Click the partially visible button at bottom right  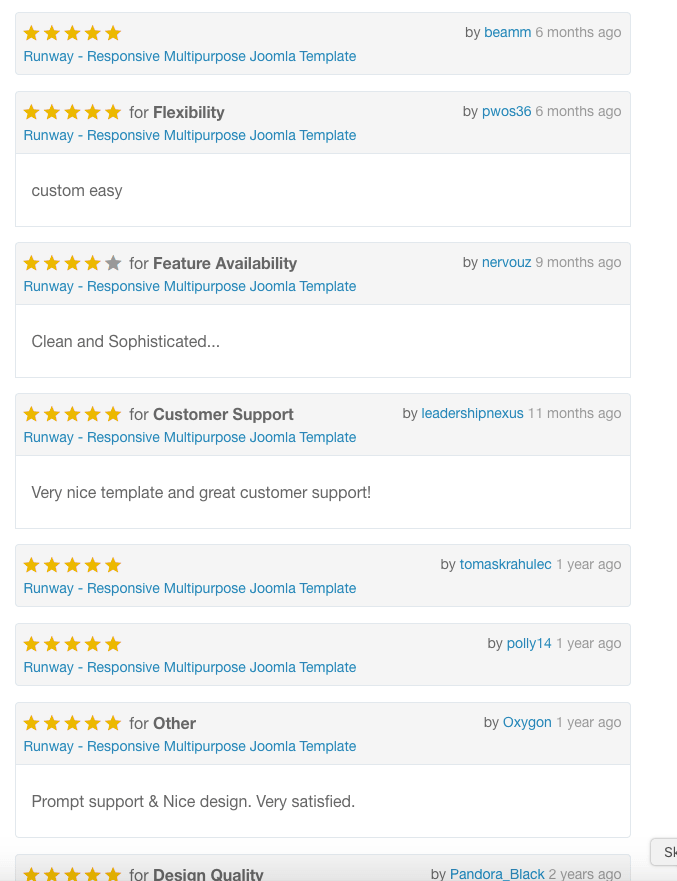[x=664, y=852]
